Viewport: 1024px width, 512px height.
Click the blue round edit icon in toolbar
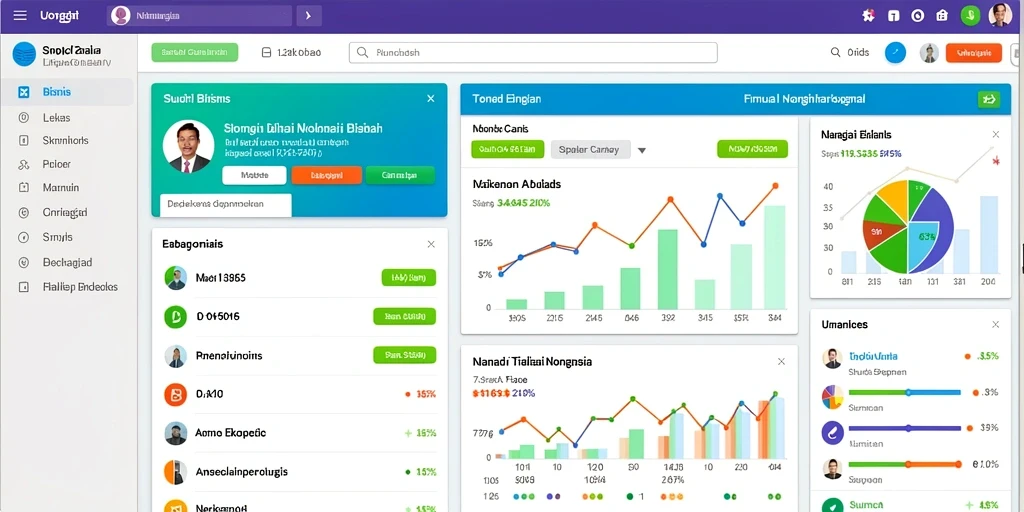click(x=895, y=52)
